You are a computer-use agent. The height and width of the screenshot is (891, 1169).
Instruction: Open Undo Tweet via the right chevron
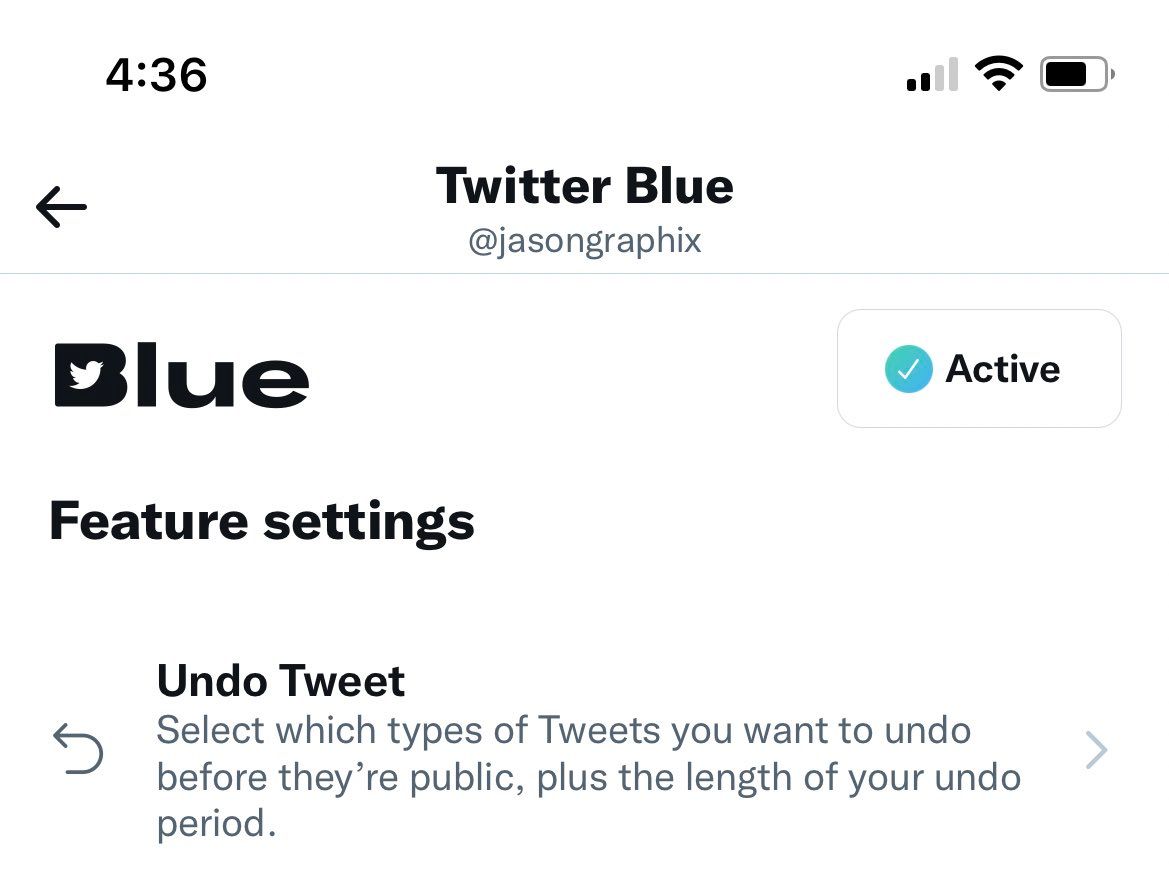tap(1096, 751)
